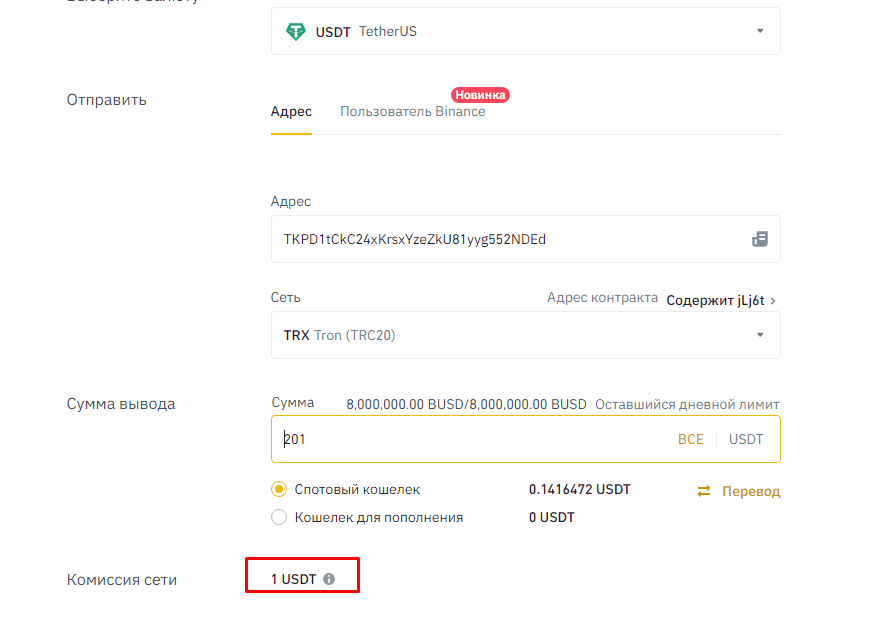This screenshot has height=619, width=870.
Task: Select Кошелек для пополнения radio button
Action: click(x=279, y=517)
